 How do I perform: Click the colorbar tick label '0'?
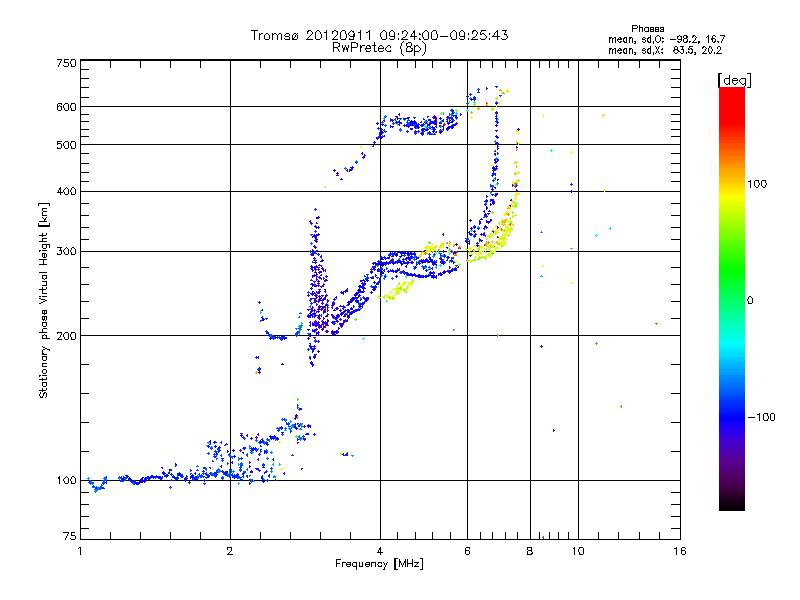pos(750,301)
